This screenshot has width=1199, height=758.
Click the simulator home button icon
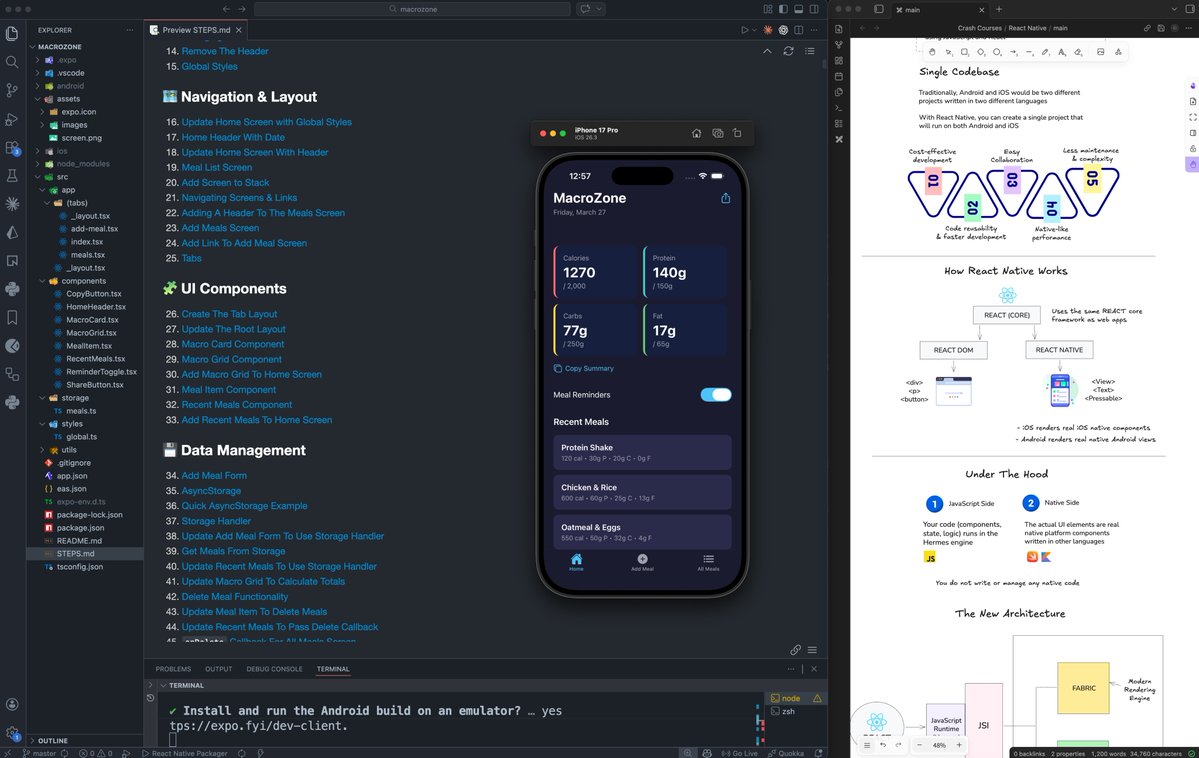pos(696,133)
